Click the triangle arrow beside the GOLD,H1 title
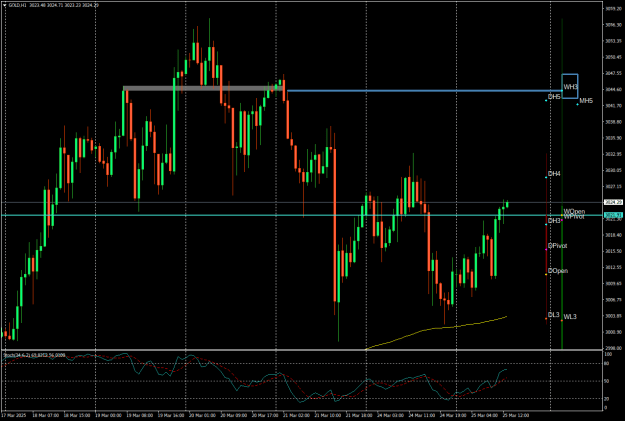This screenshot has height=421, width=625. 4,5
